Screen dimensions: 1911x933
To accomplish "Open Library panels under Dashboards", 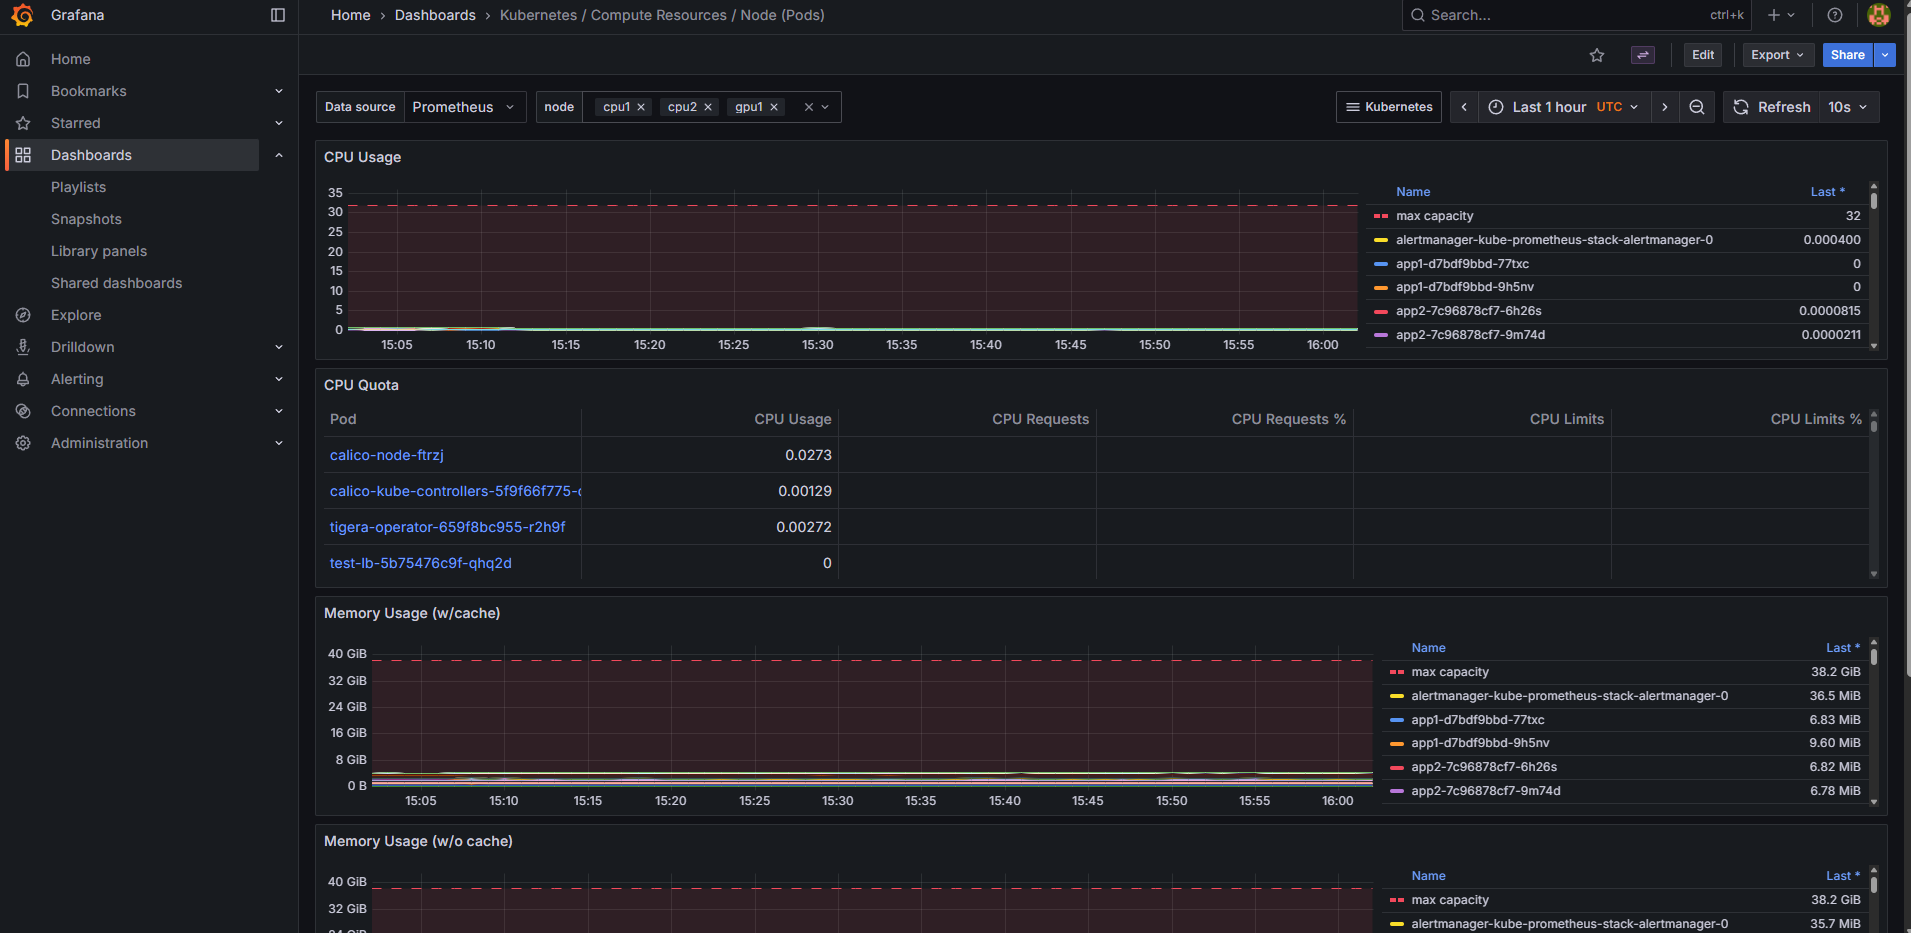I will coord(99,251).
